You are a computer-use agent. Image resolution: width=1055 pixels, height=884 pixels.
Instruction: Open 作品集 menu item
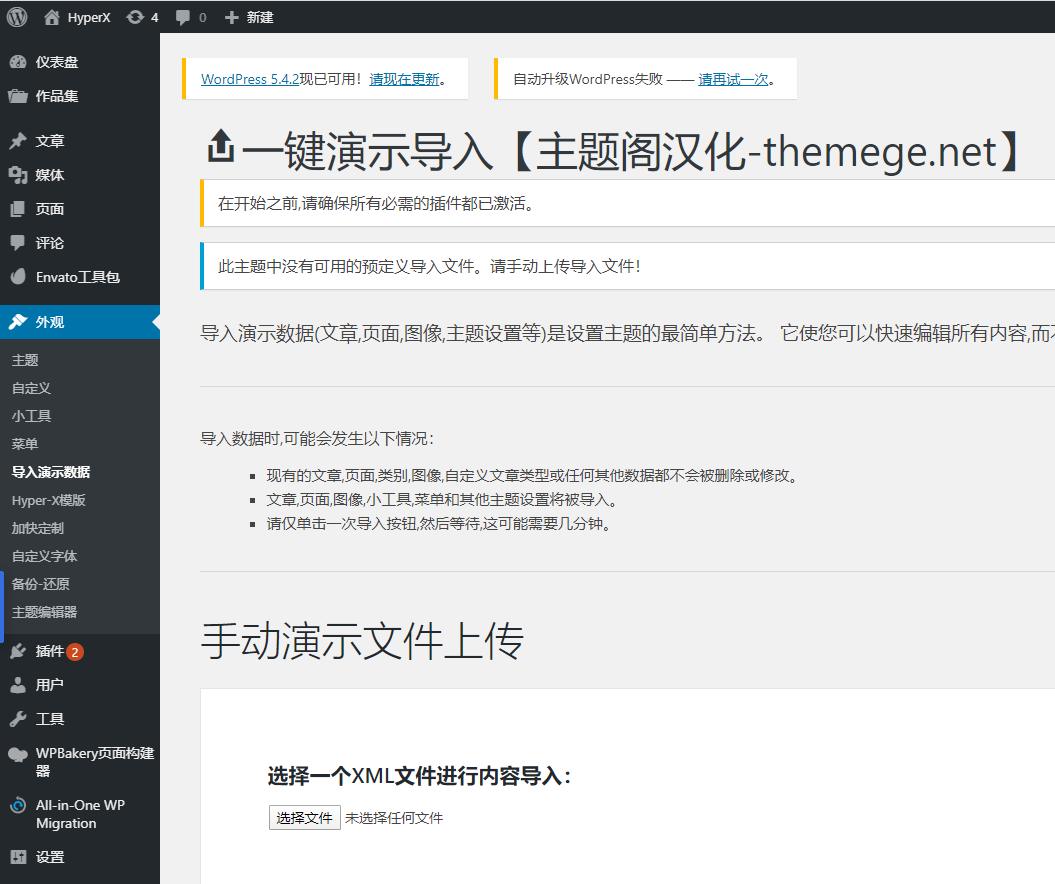[x=57, y=96]
